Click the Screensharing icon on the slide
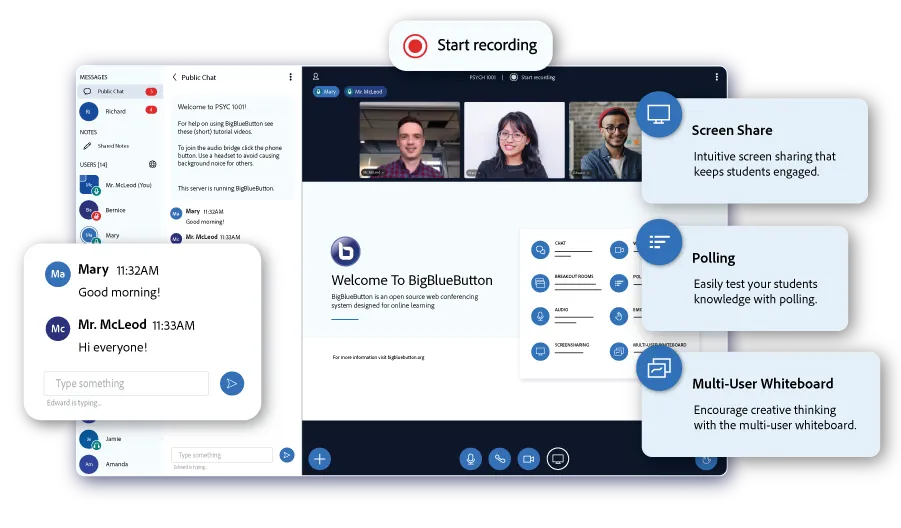 click(540, 351)
